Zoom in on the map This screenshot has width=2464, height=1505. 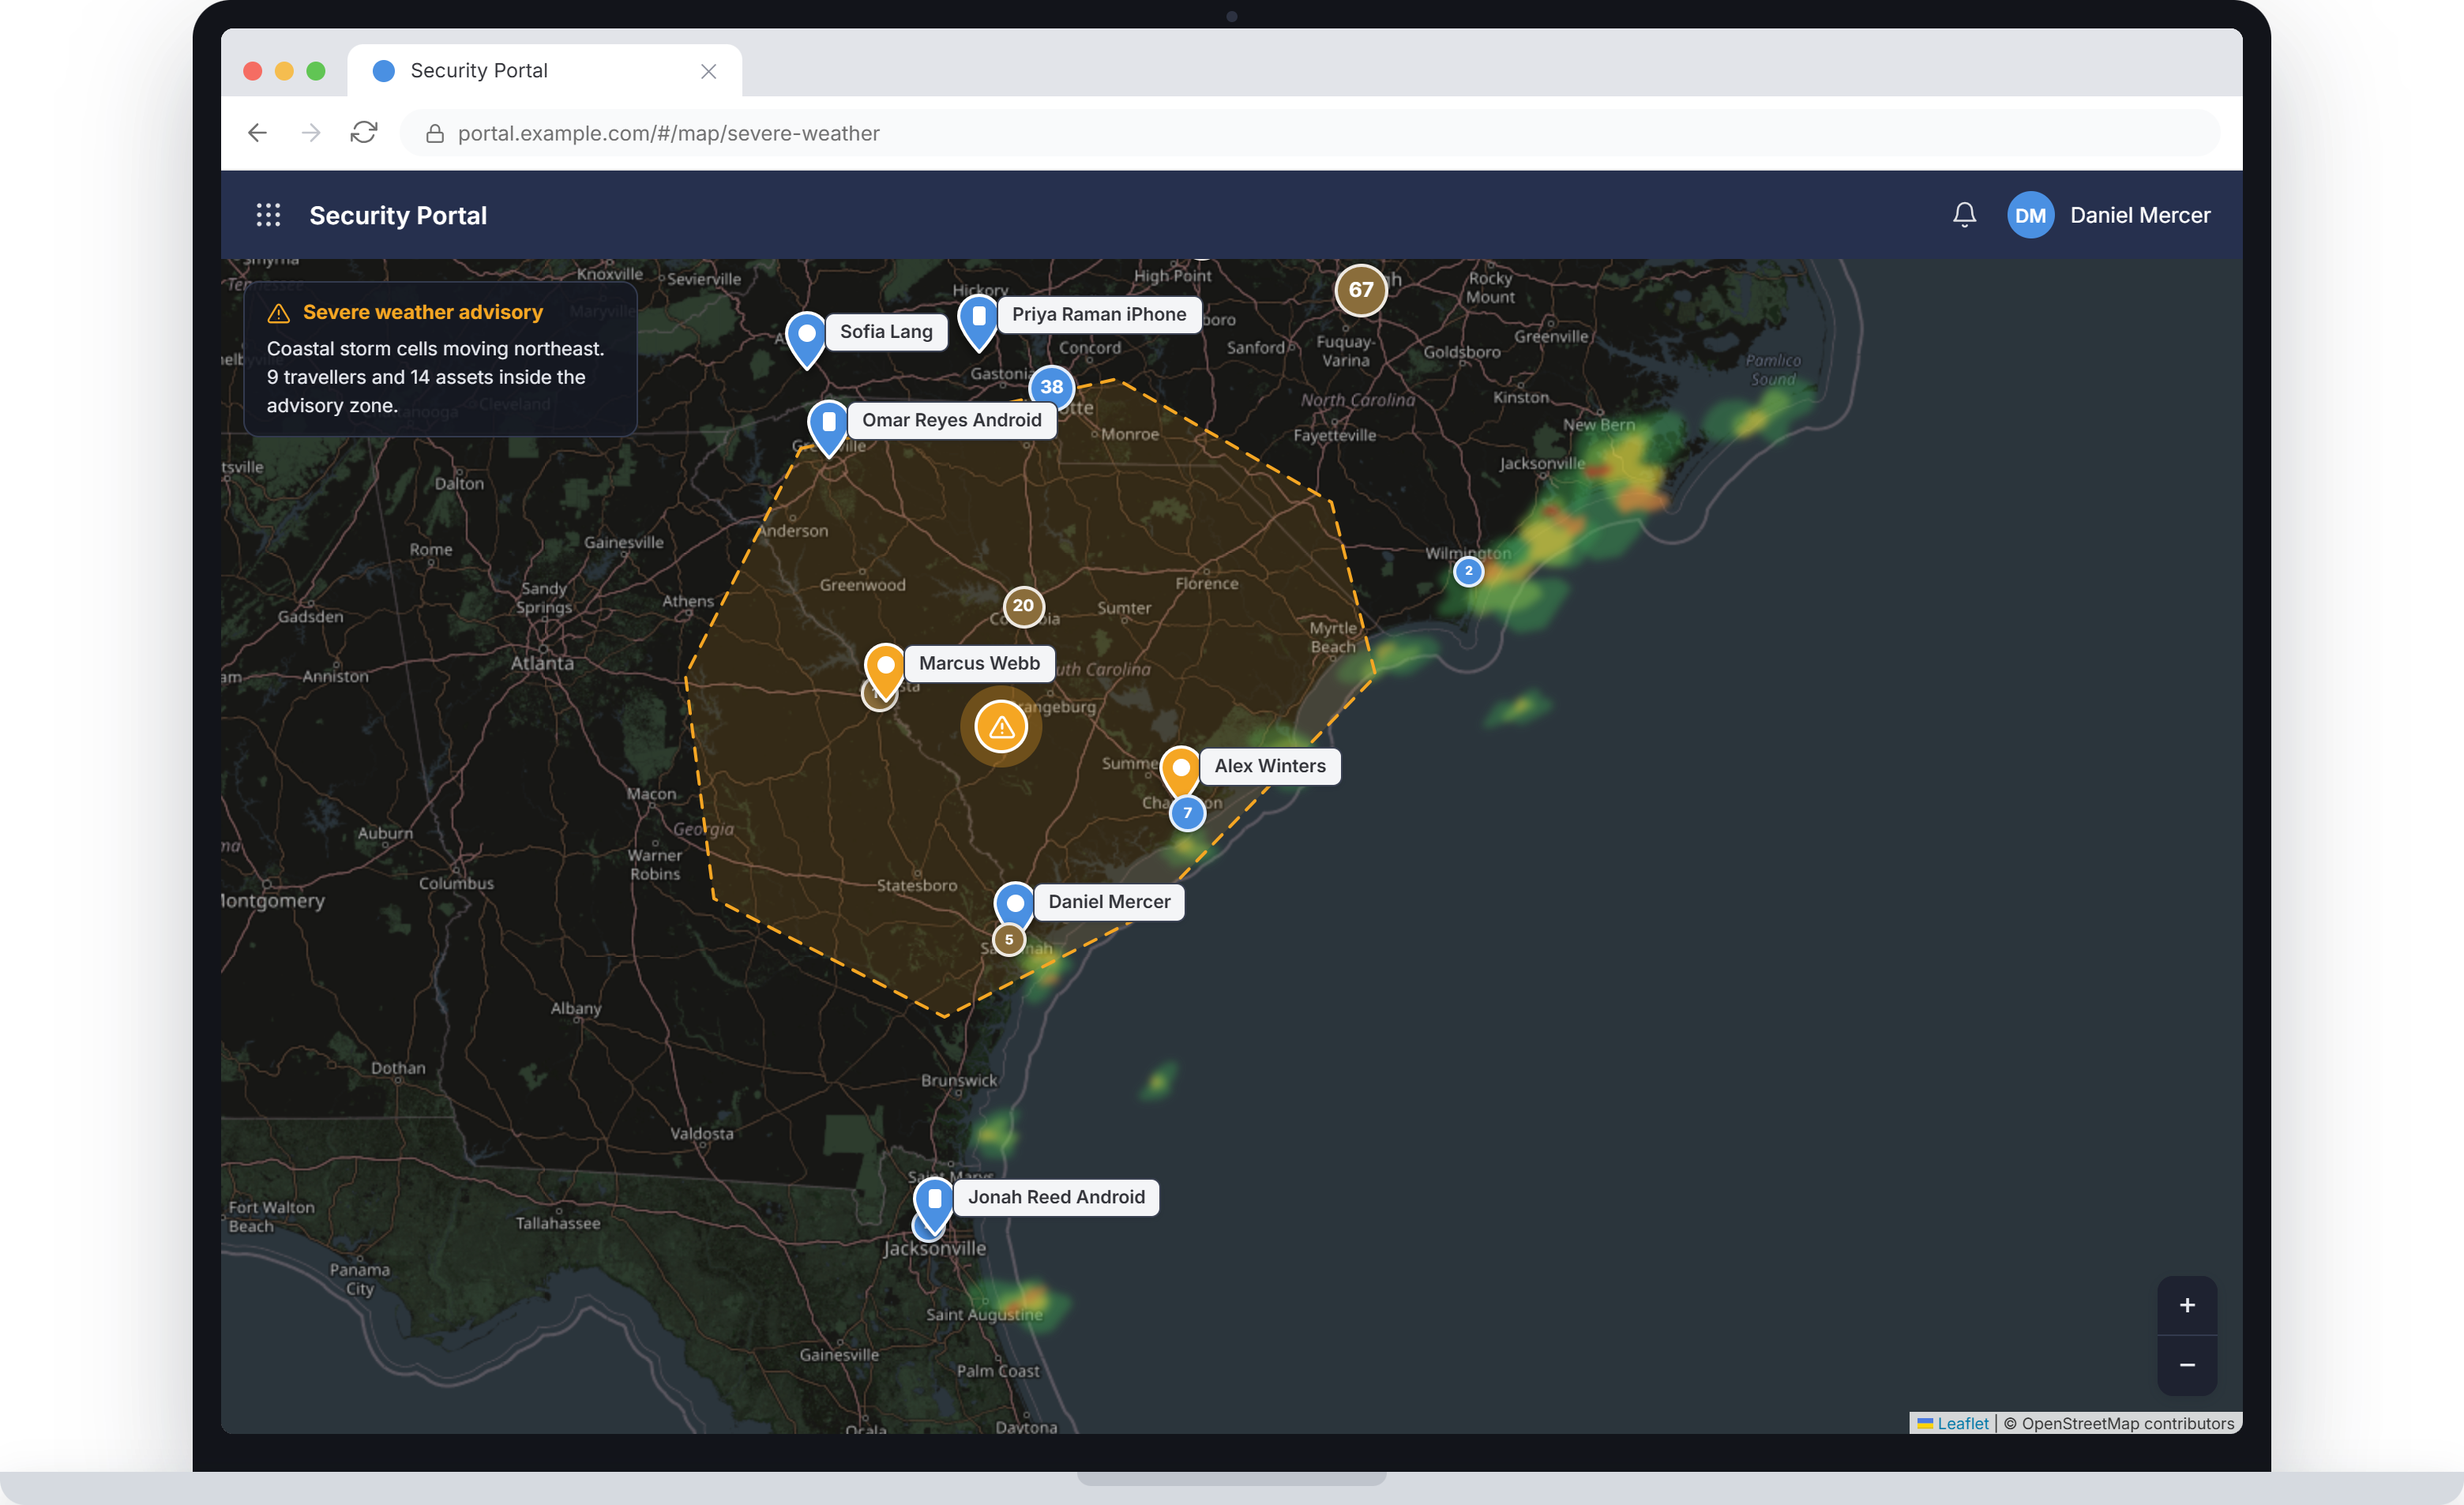pos(2187,1305)
